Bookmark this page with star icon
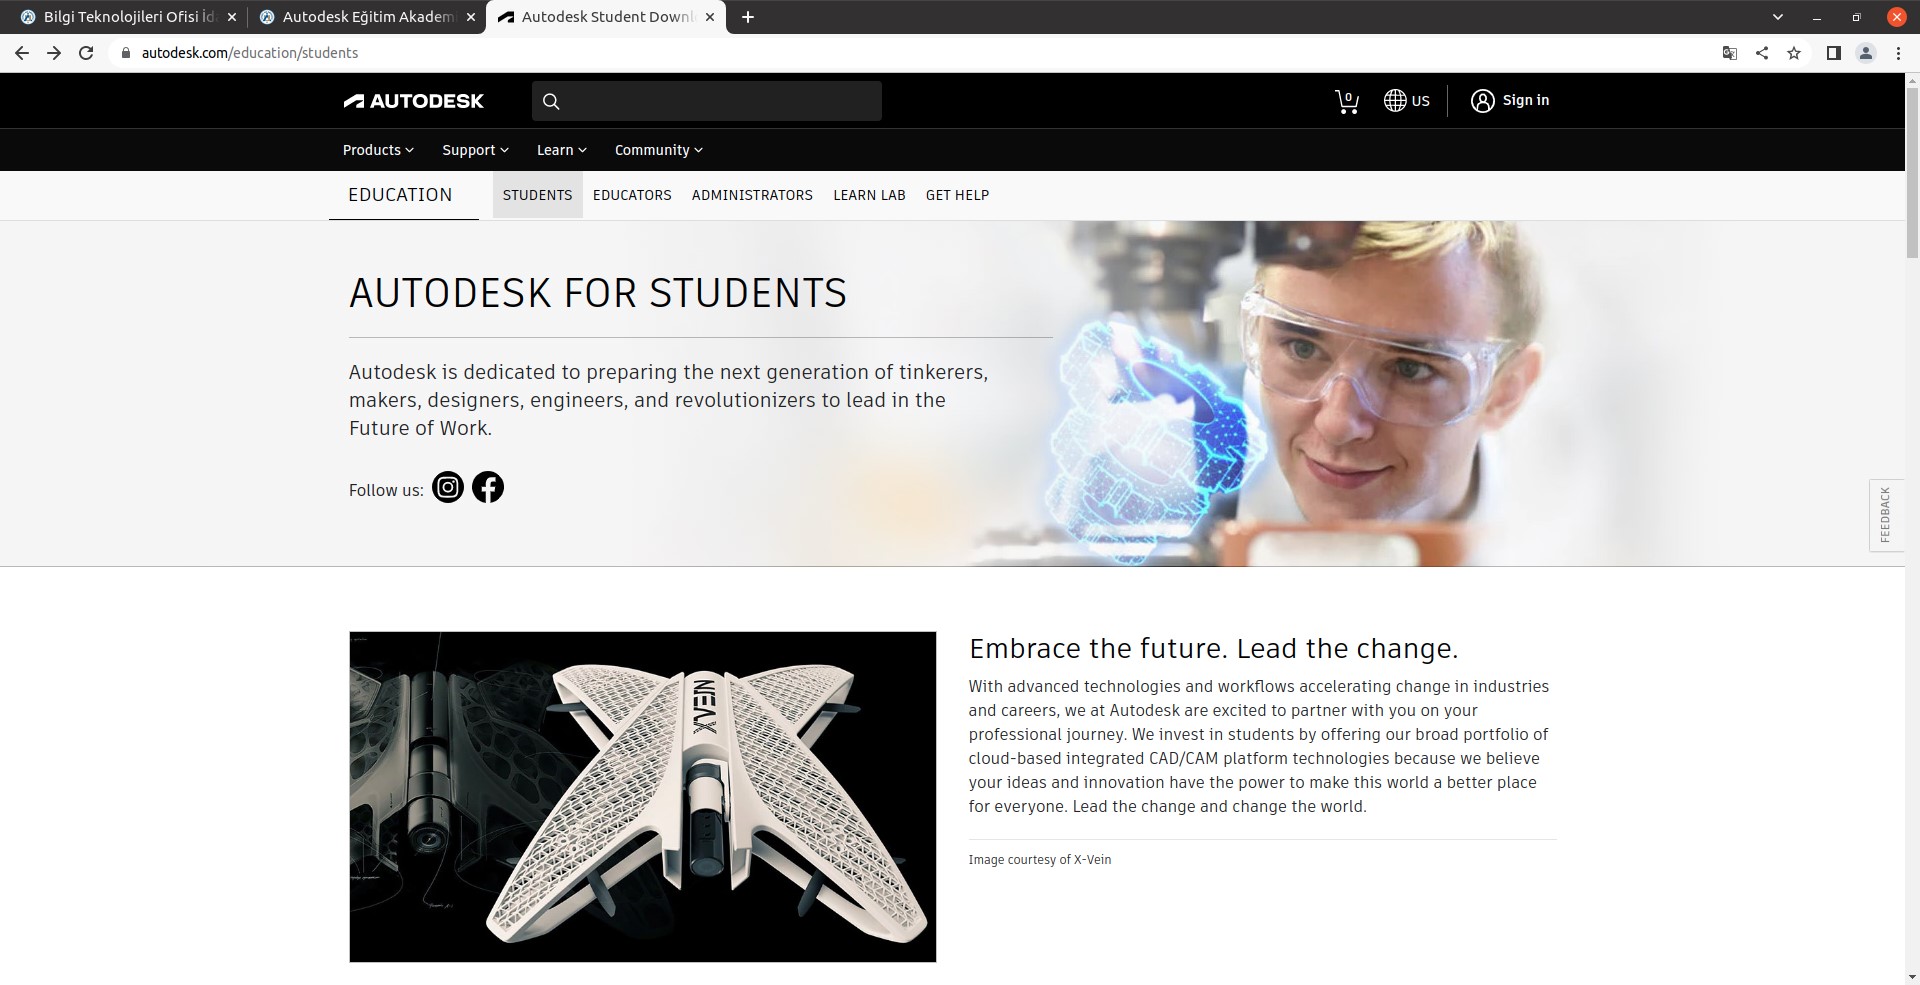Screen dimensions: 1920x985 point(1794,53)
